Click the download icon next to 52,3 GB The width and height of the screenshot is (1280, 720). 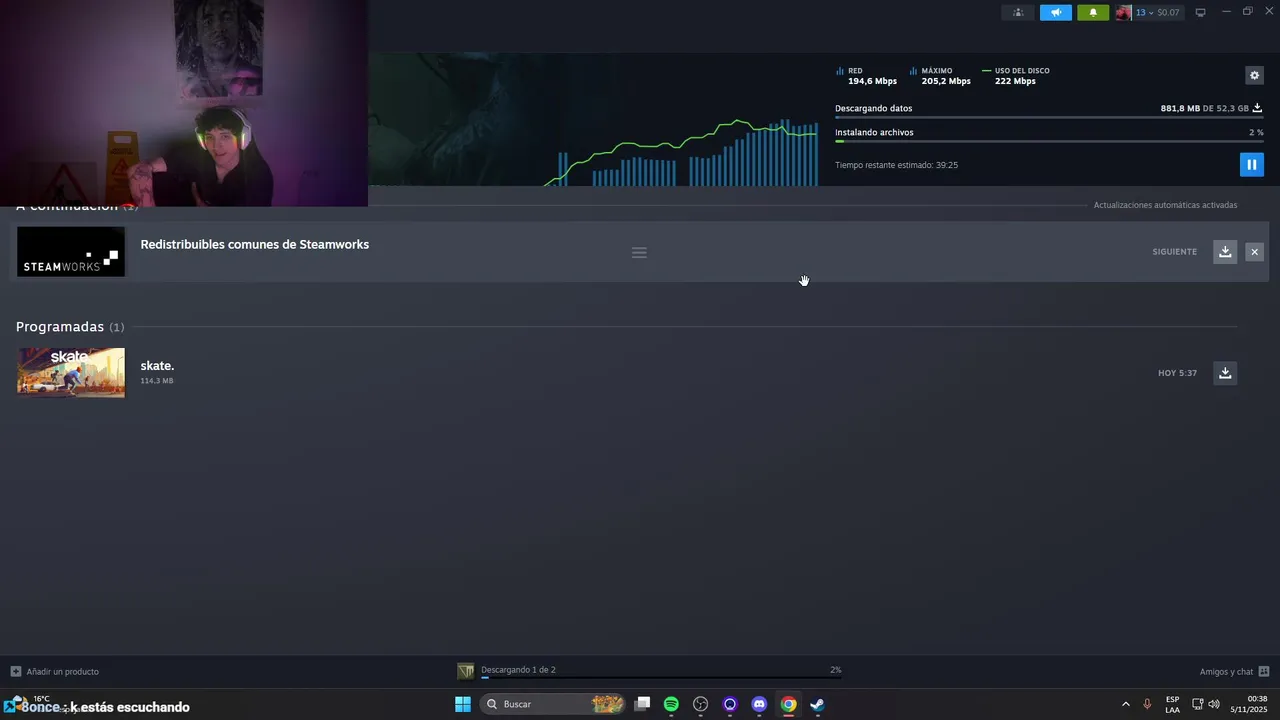(x=1257, y=108)
